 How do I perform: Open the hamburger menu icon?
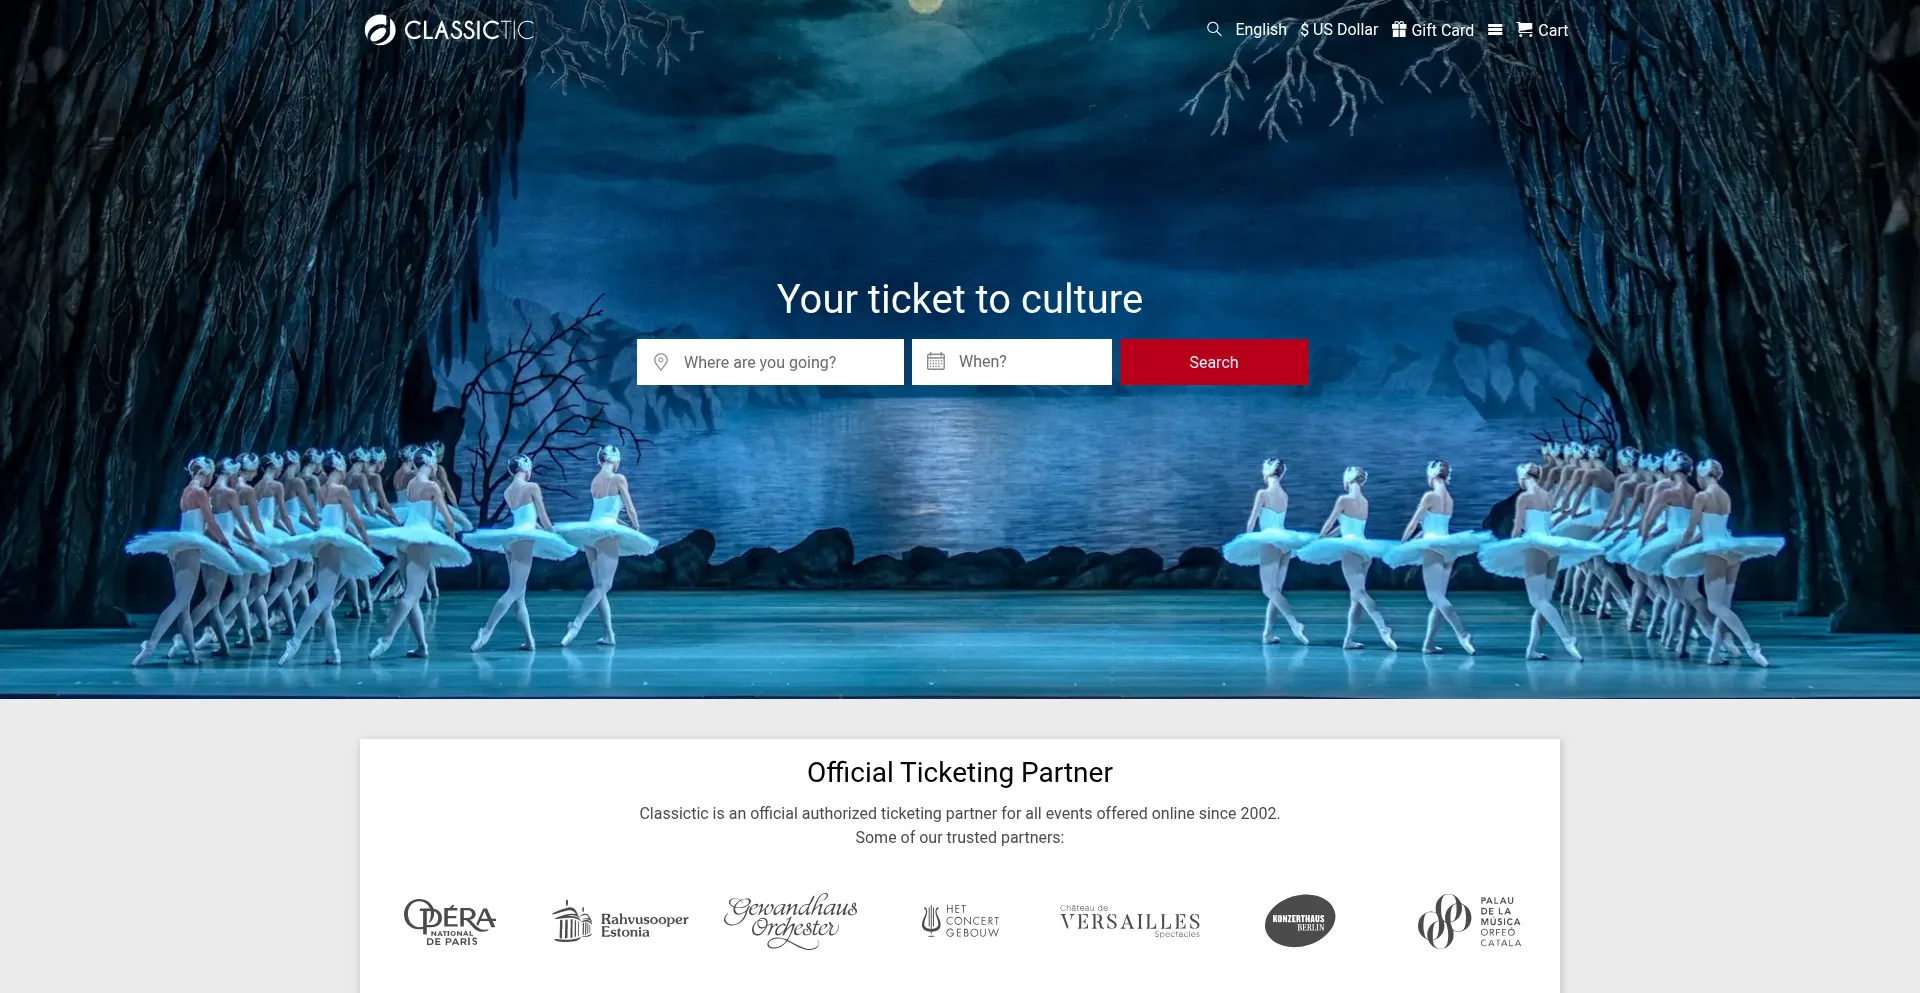coord(1495,30)
